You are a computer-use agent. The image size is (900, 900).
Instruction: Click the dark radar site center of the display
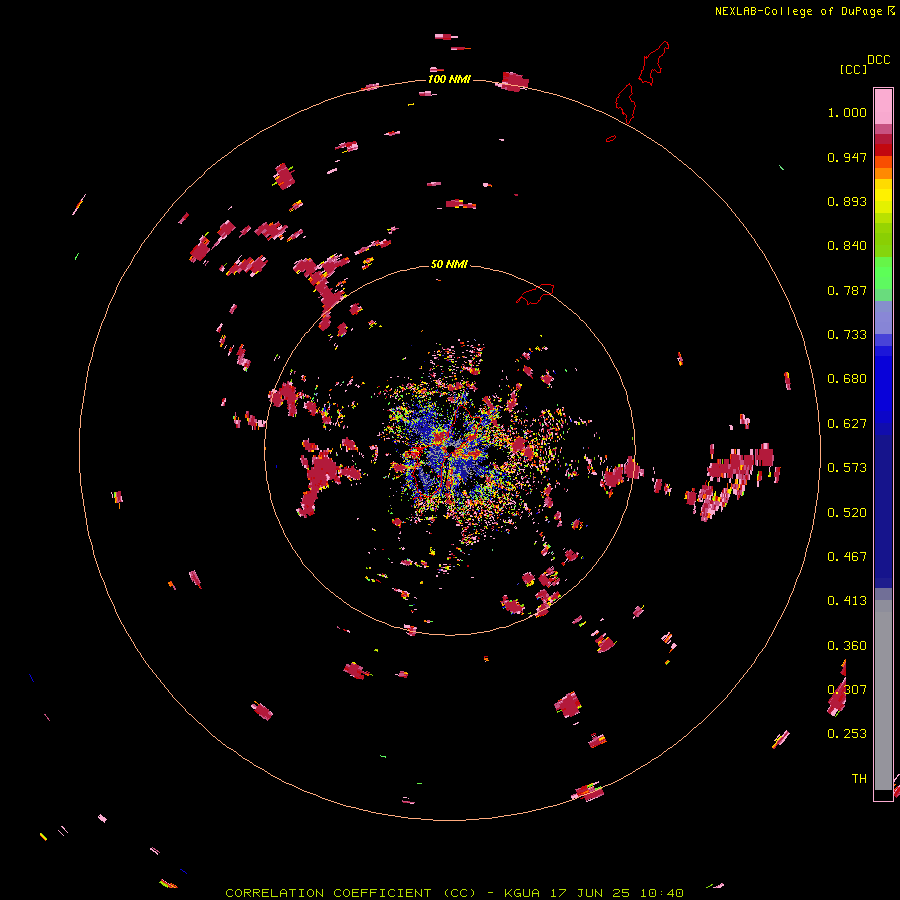tap(452, 447)
